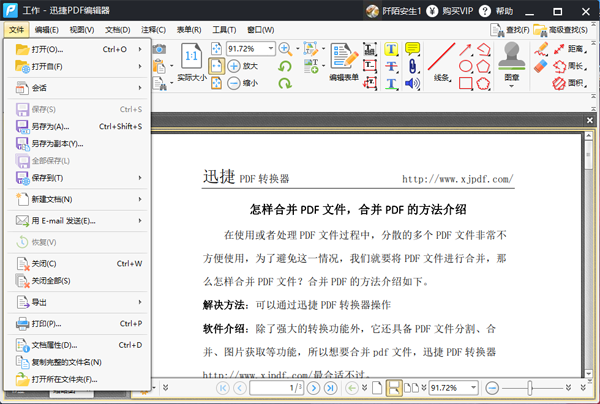Click the 查找(F) find button
600x404 pixels.
tap(510, 30)
